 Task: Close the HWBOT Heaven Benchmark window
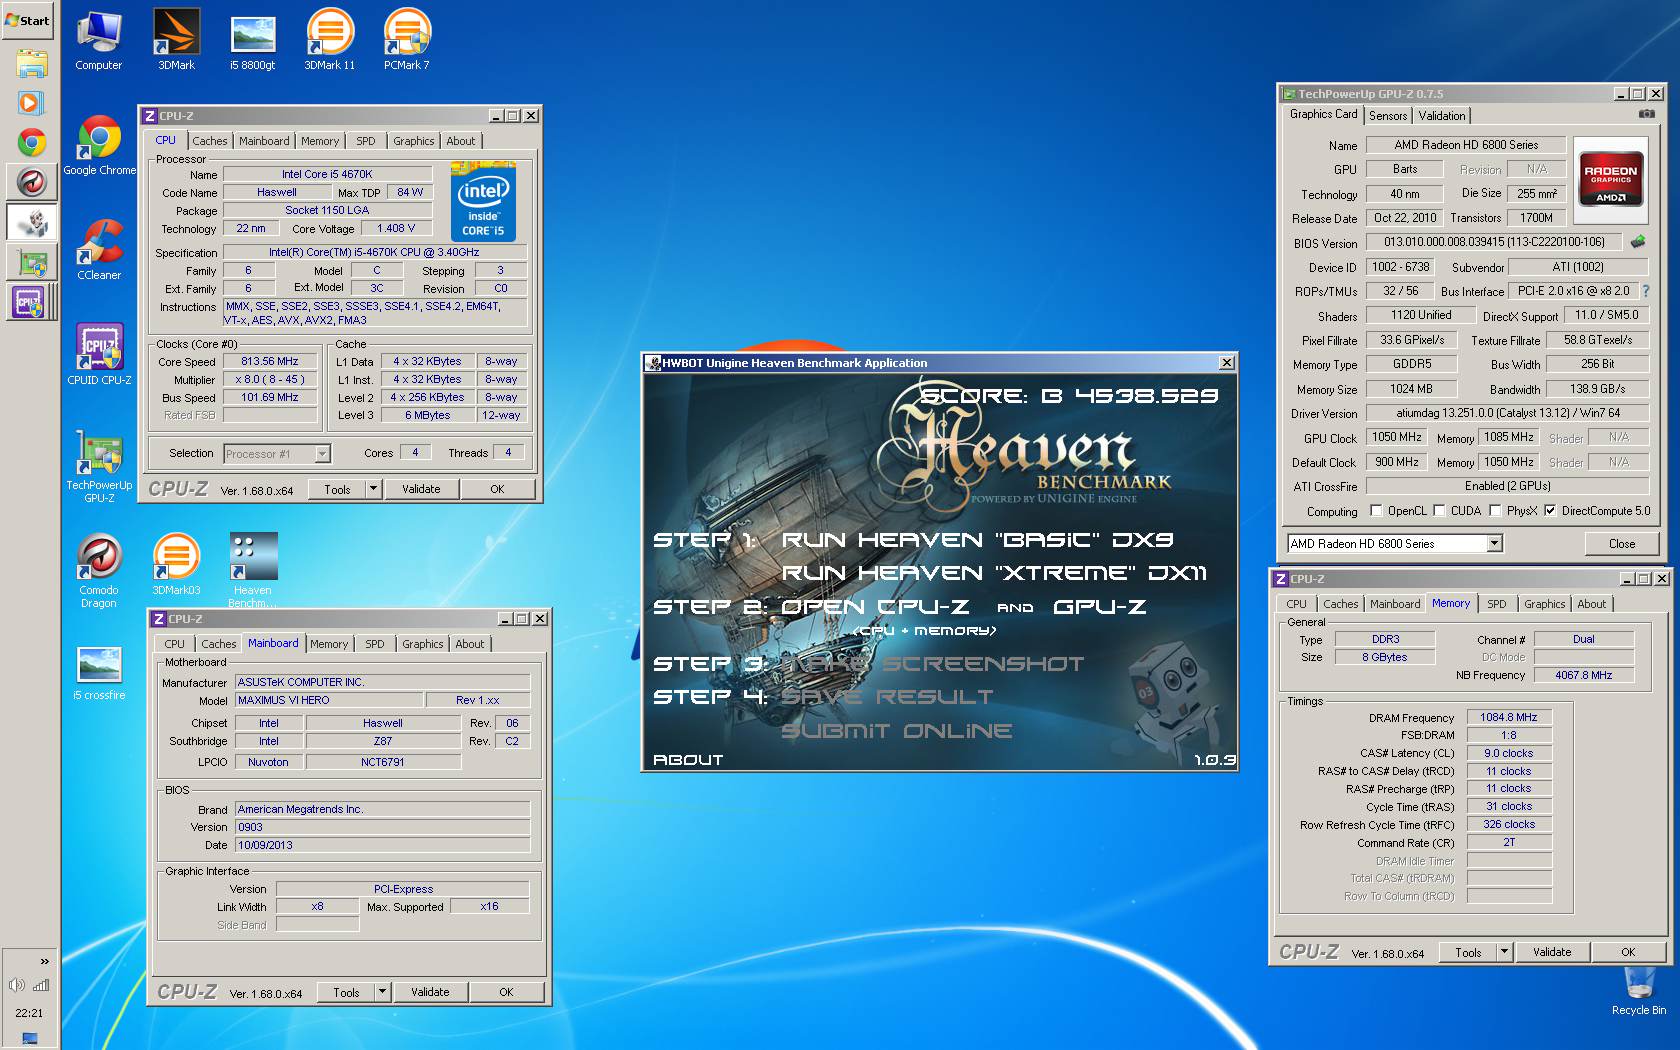(1227, 363)
